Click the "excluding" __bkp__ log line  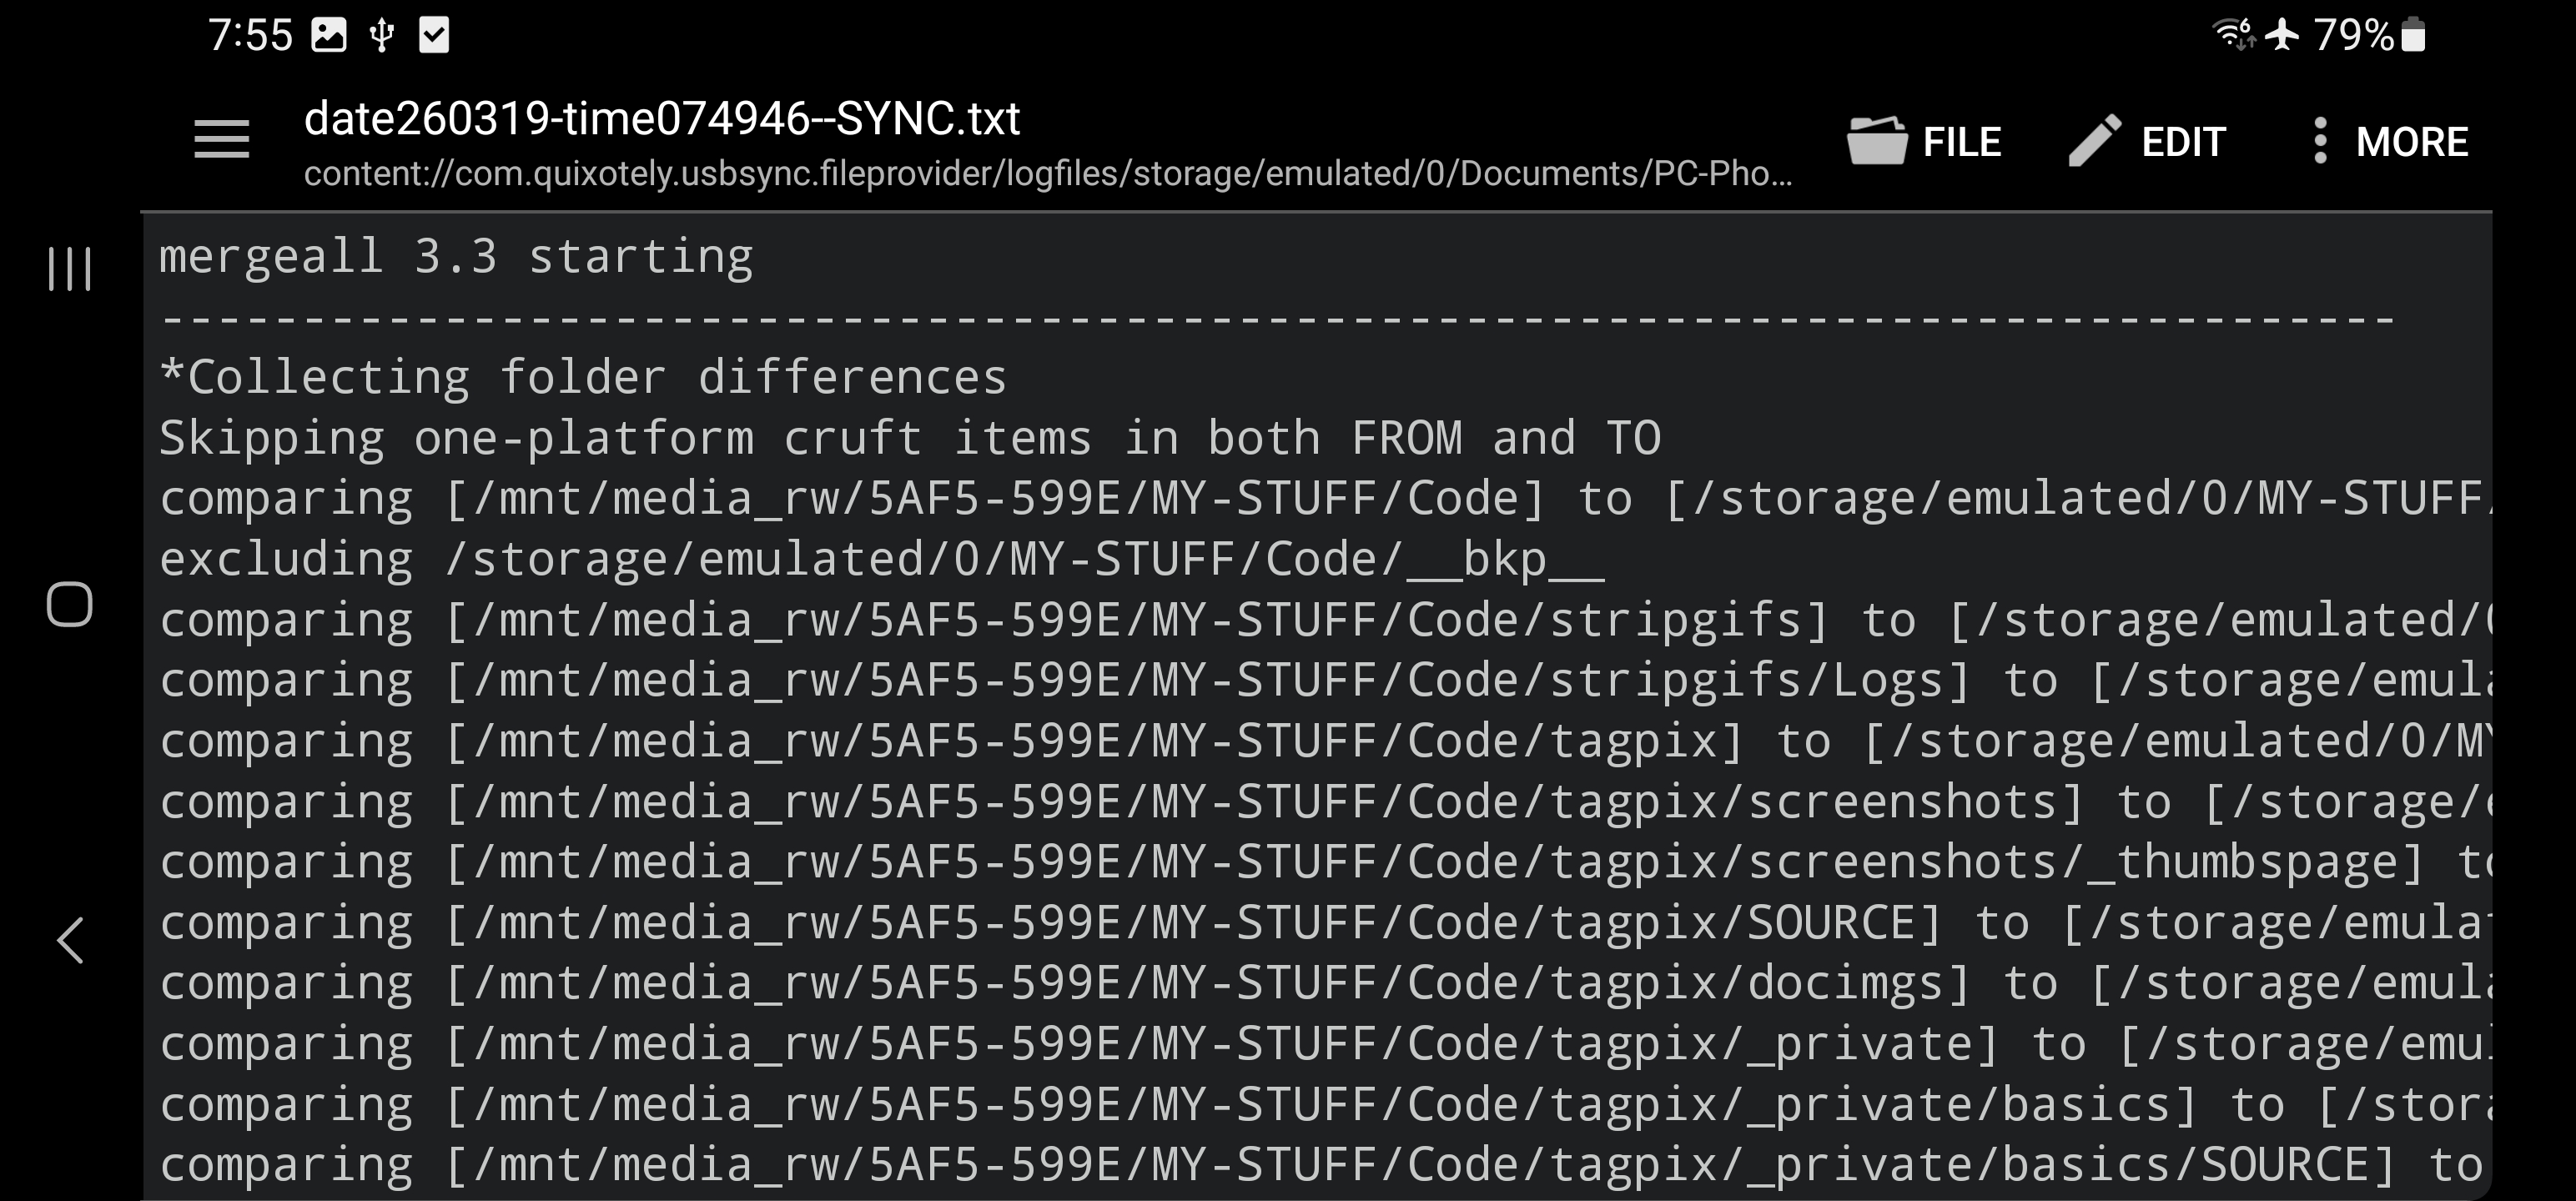[x=881, y=560]
